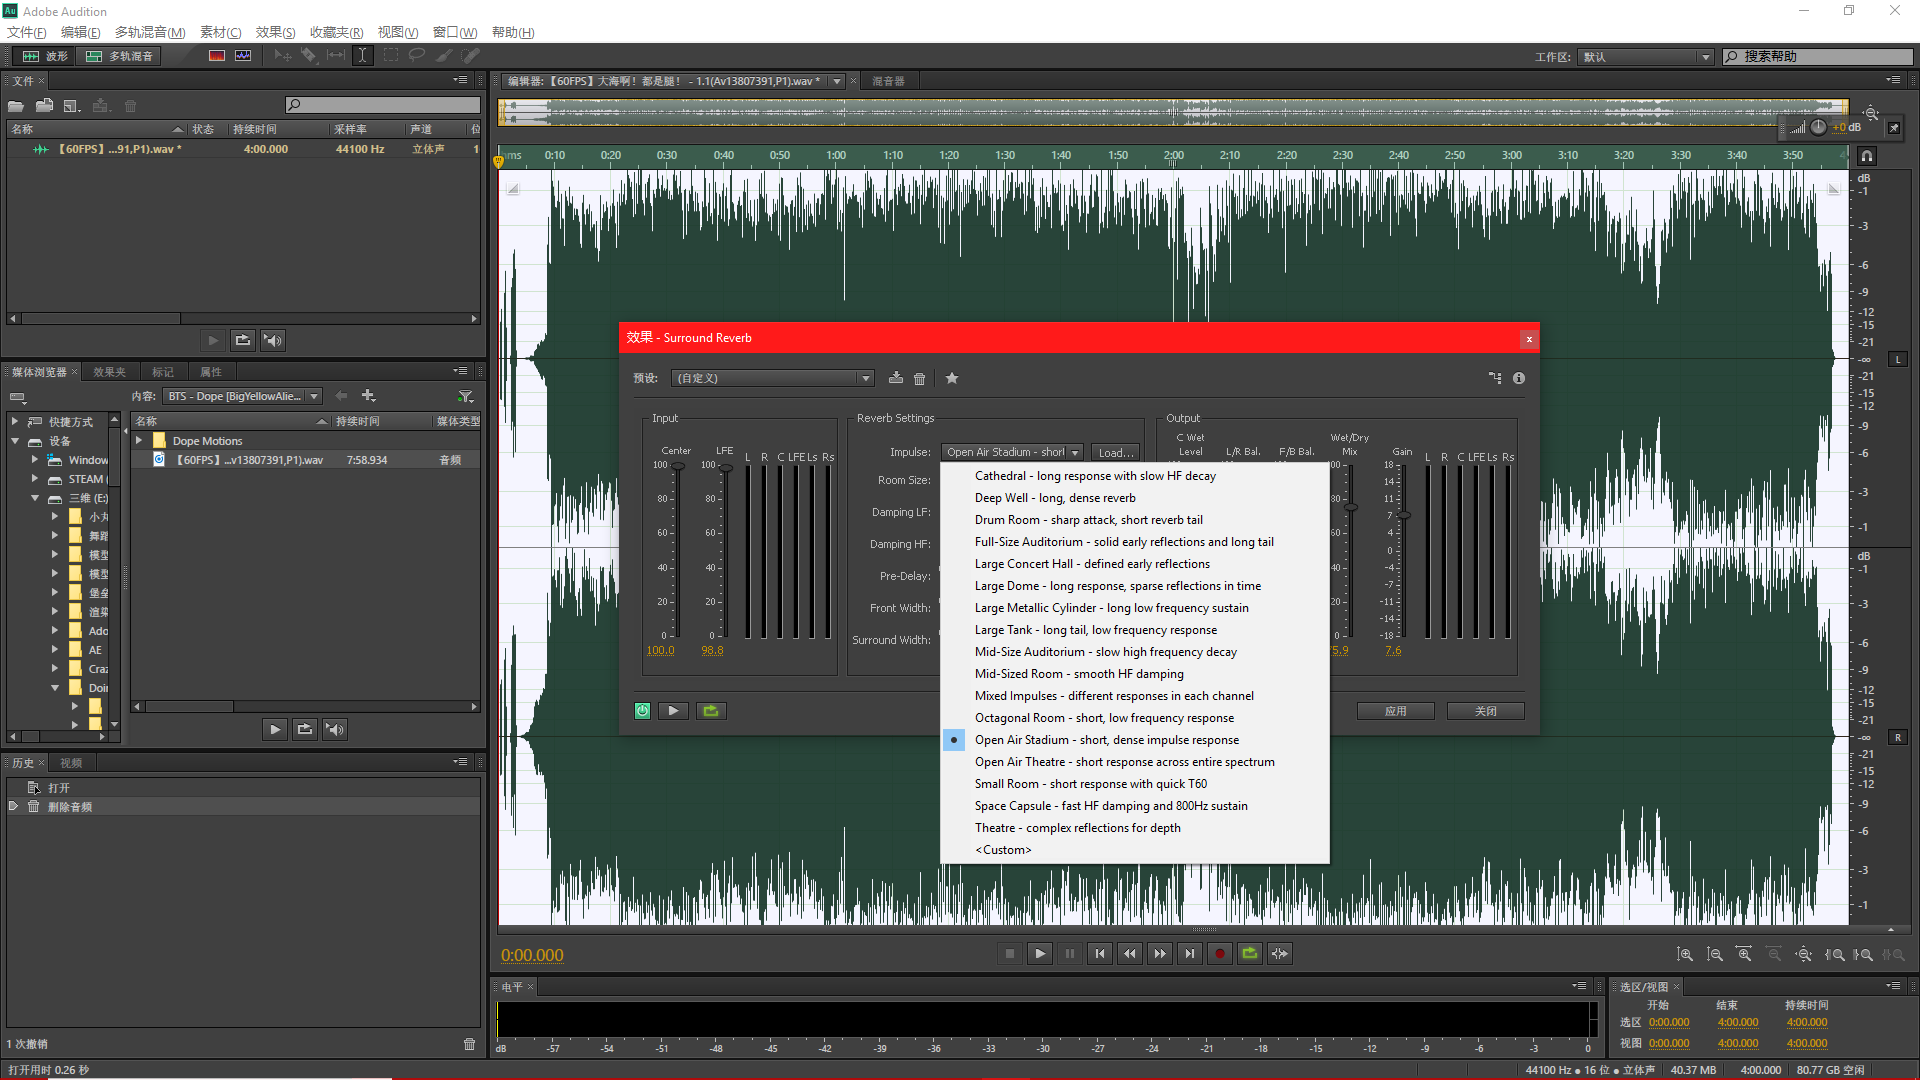Click zoom in amplitude icon

click(x=1685, y=955)
